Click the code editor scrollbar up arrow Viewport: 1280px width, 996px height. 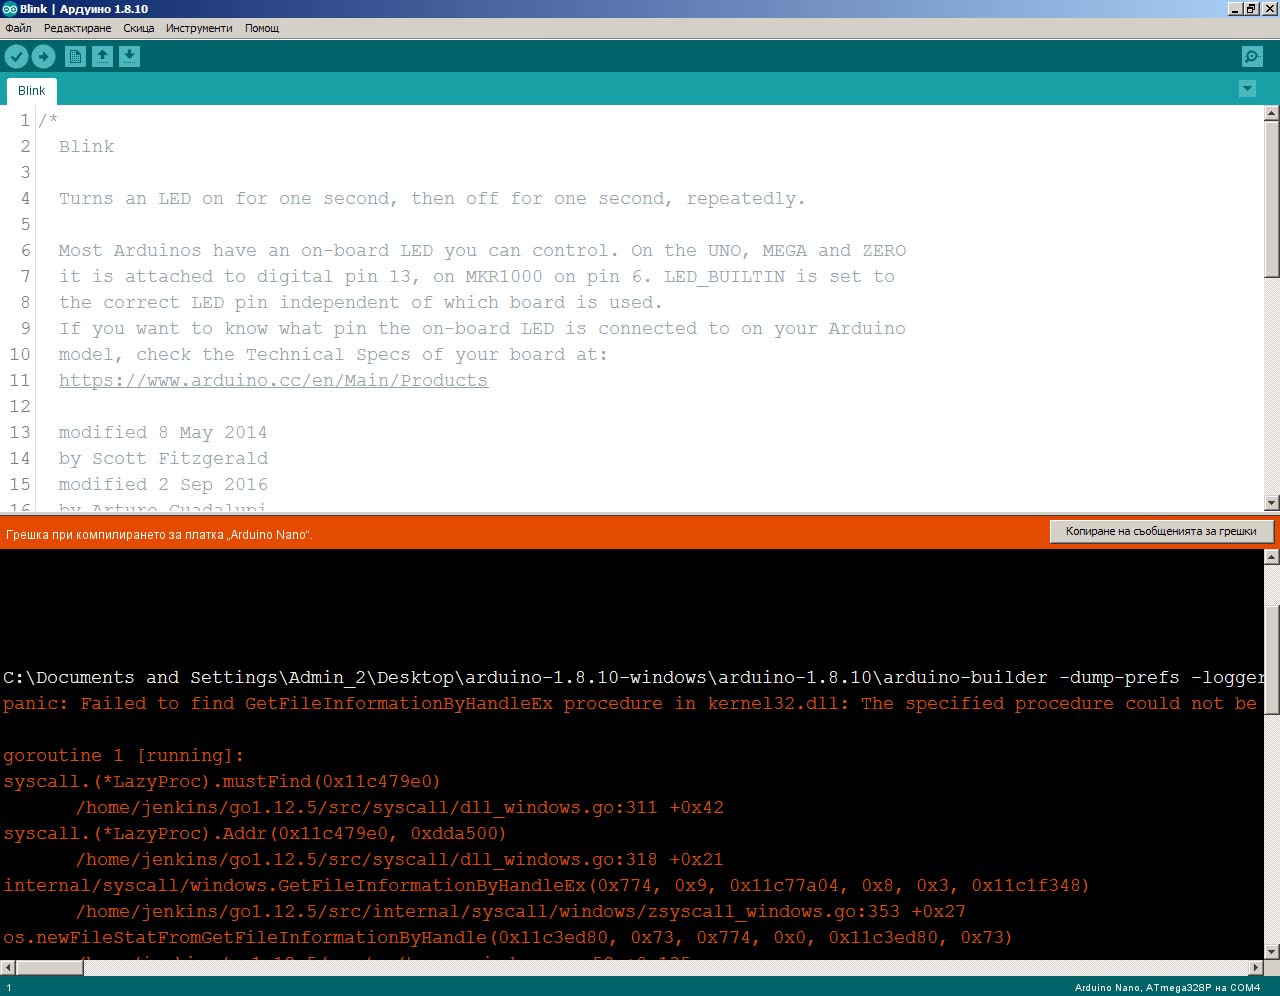click(x=1272, y=113)
